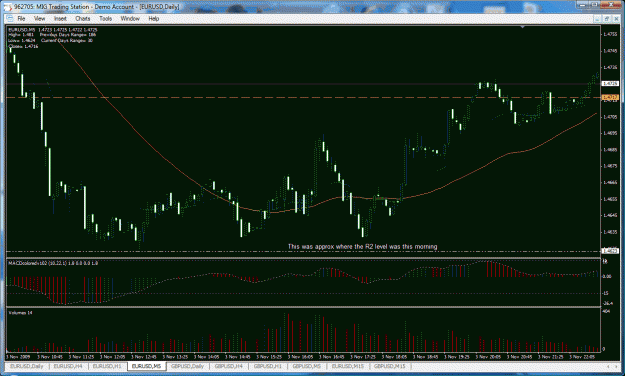The image size is (625, 376).
Task: Open the Tools menu
Action: 106,18
